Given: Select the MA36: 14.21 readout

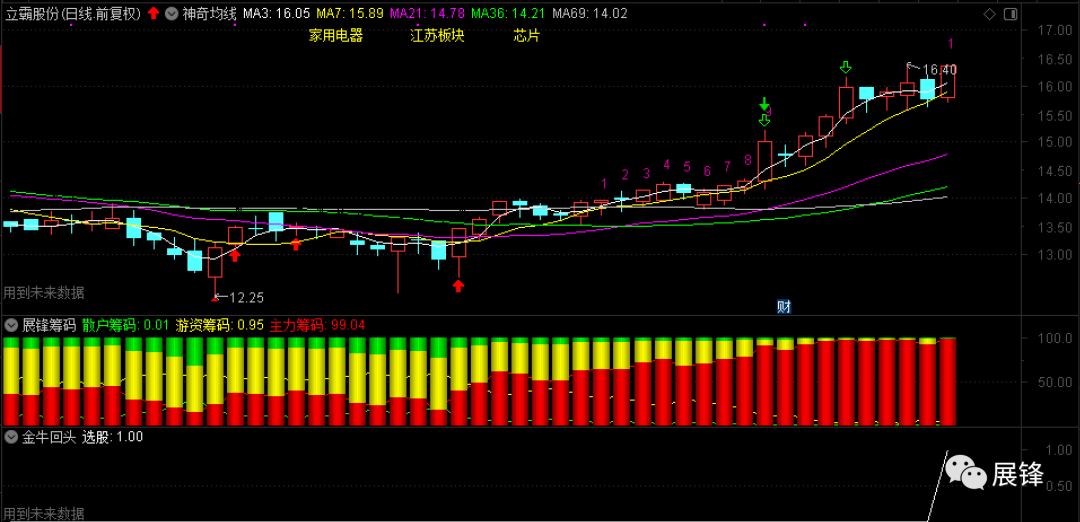Looking at the screenshot, I should 508,13.
